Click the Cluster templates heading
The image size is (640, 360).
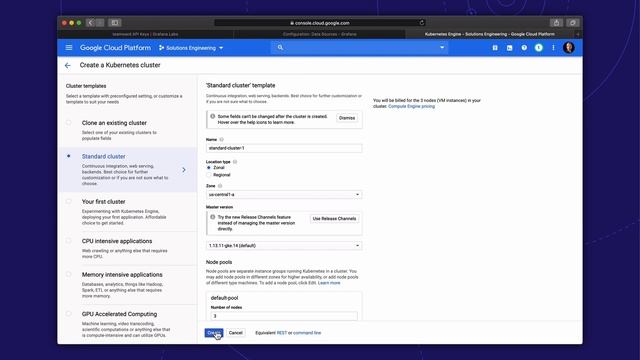86,86
